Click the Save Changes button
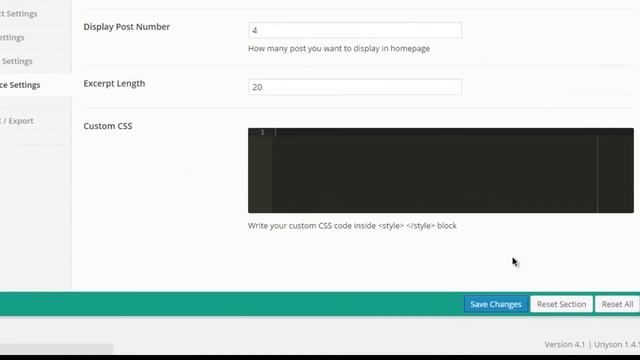The width and height of the screenshot is (640, 360). (496, 304)
